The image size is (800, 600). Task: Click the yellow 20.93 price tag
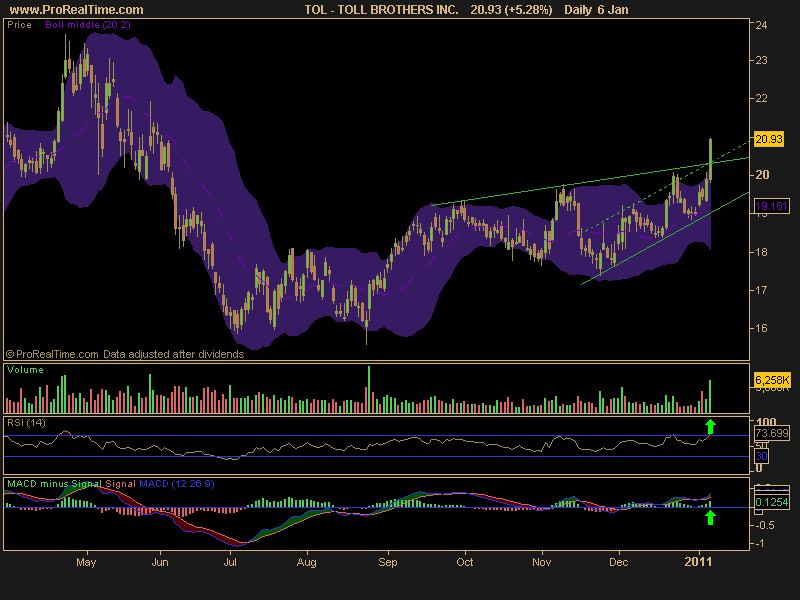click(x=769, y=139)
